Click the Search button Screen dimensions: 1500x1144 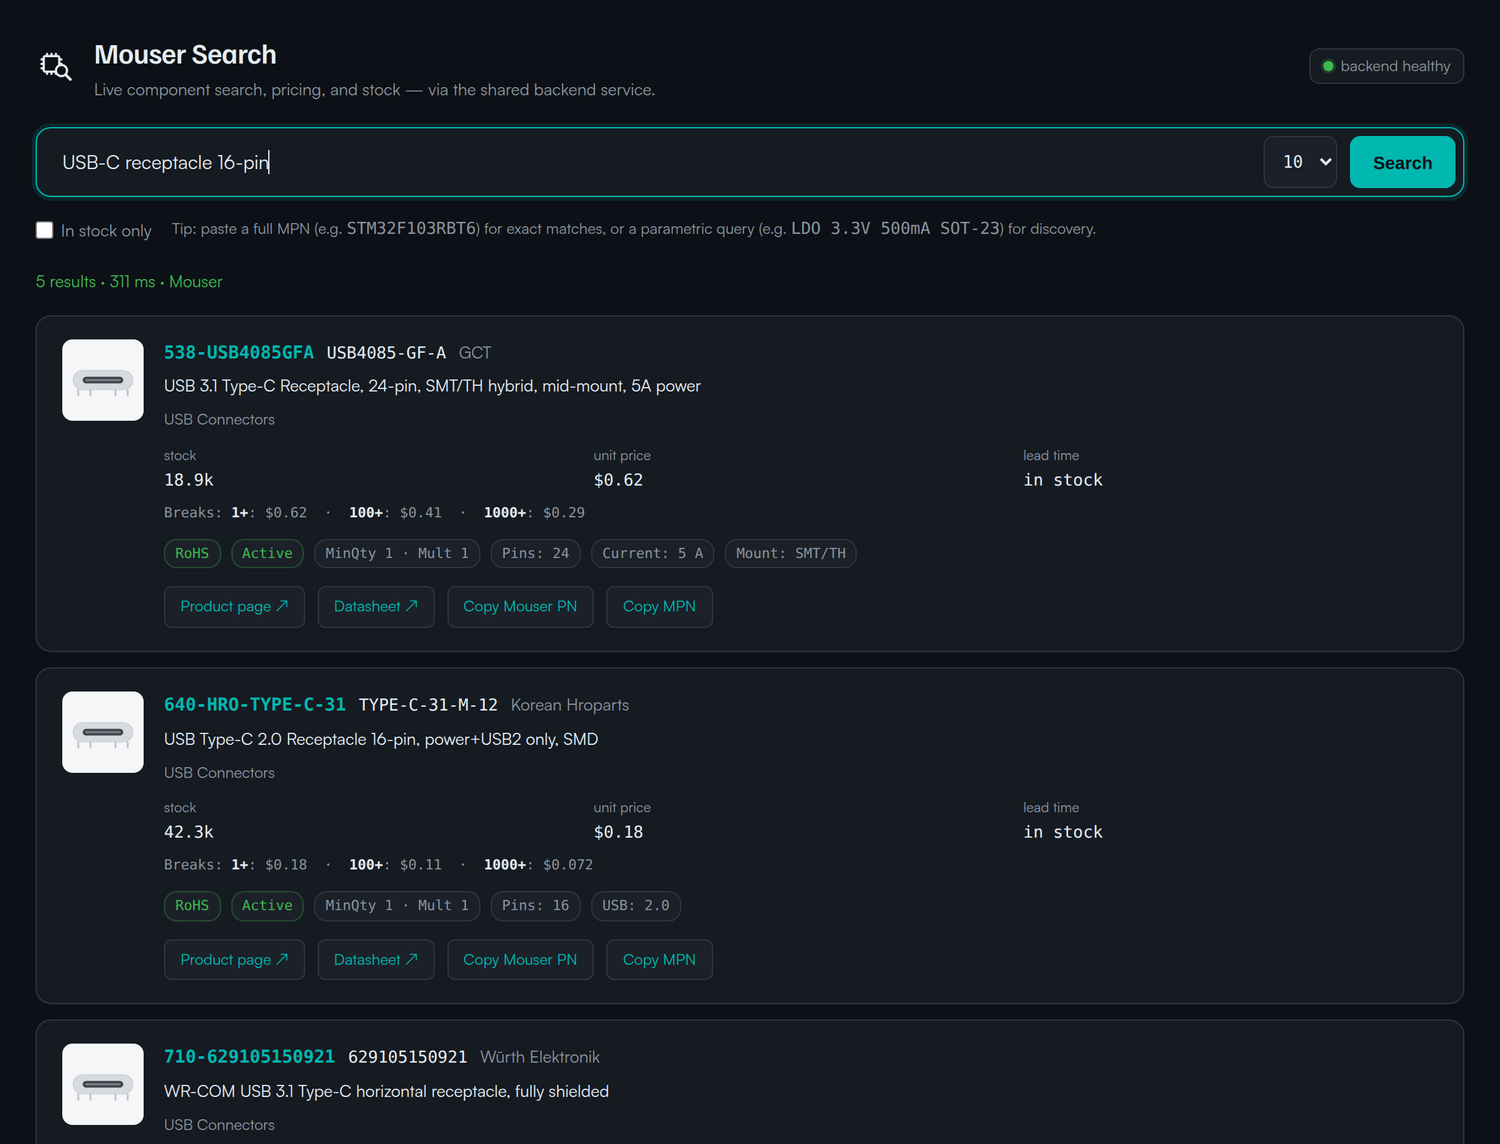point(1402,162)
